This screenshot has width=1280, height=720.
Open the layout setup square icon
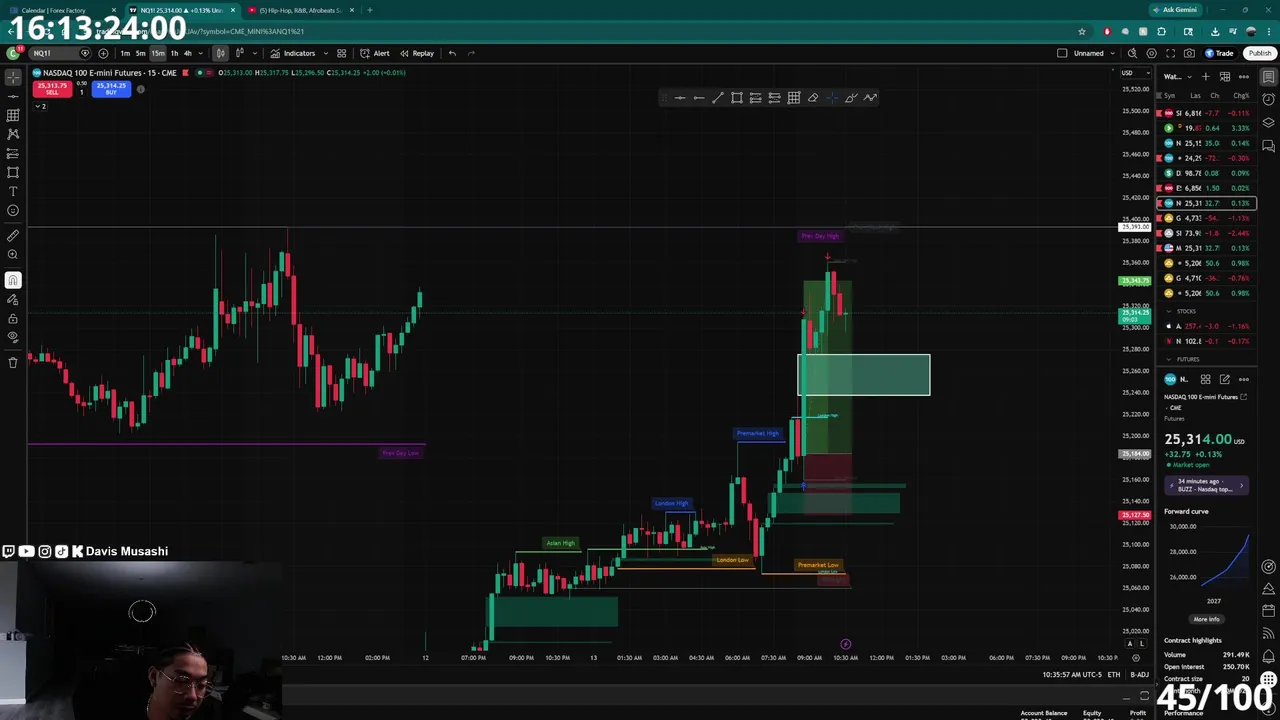point(1062,53)
